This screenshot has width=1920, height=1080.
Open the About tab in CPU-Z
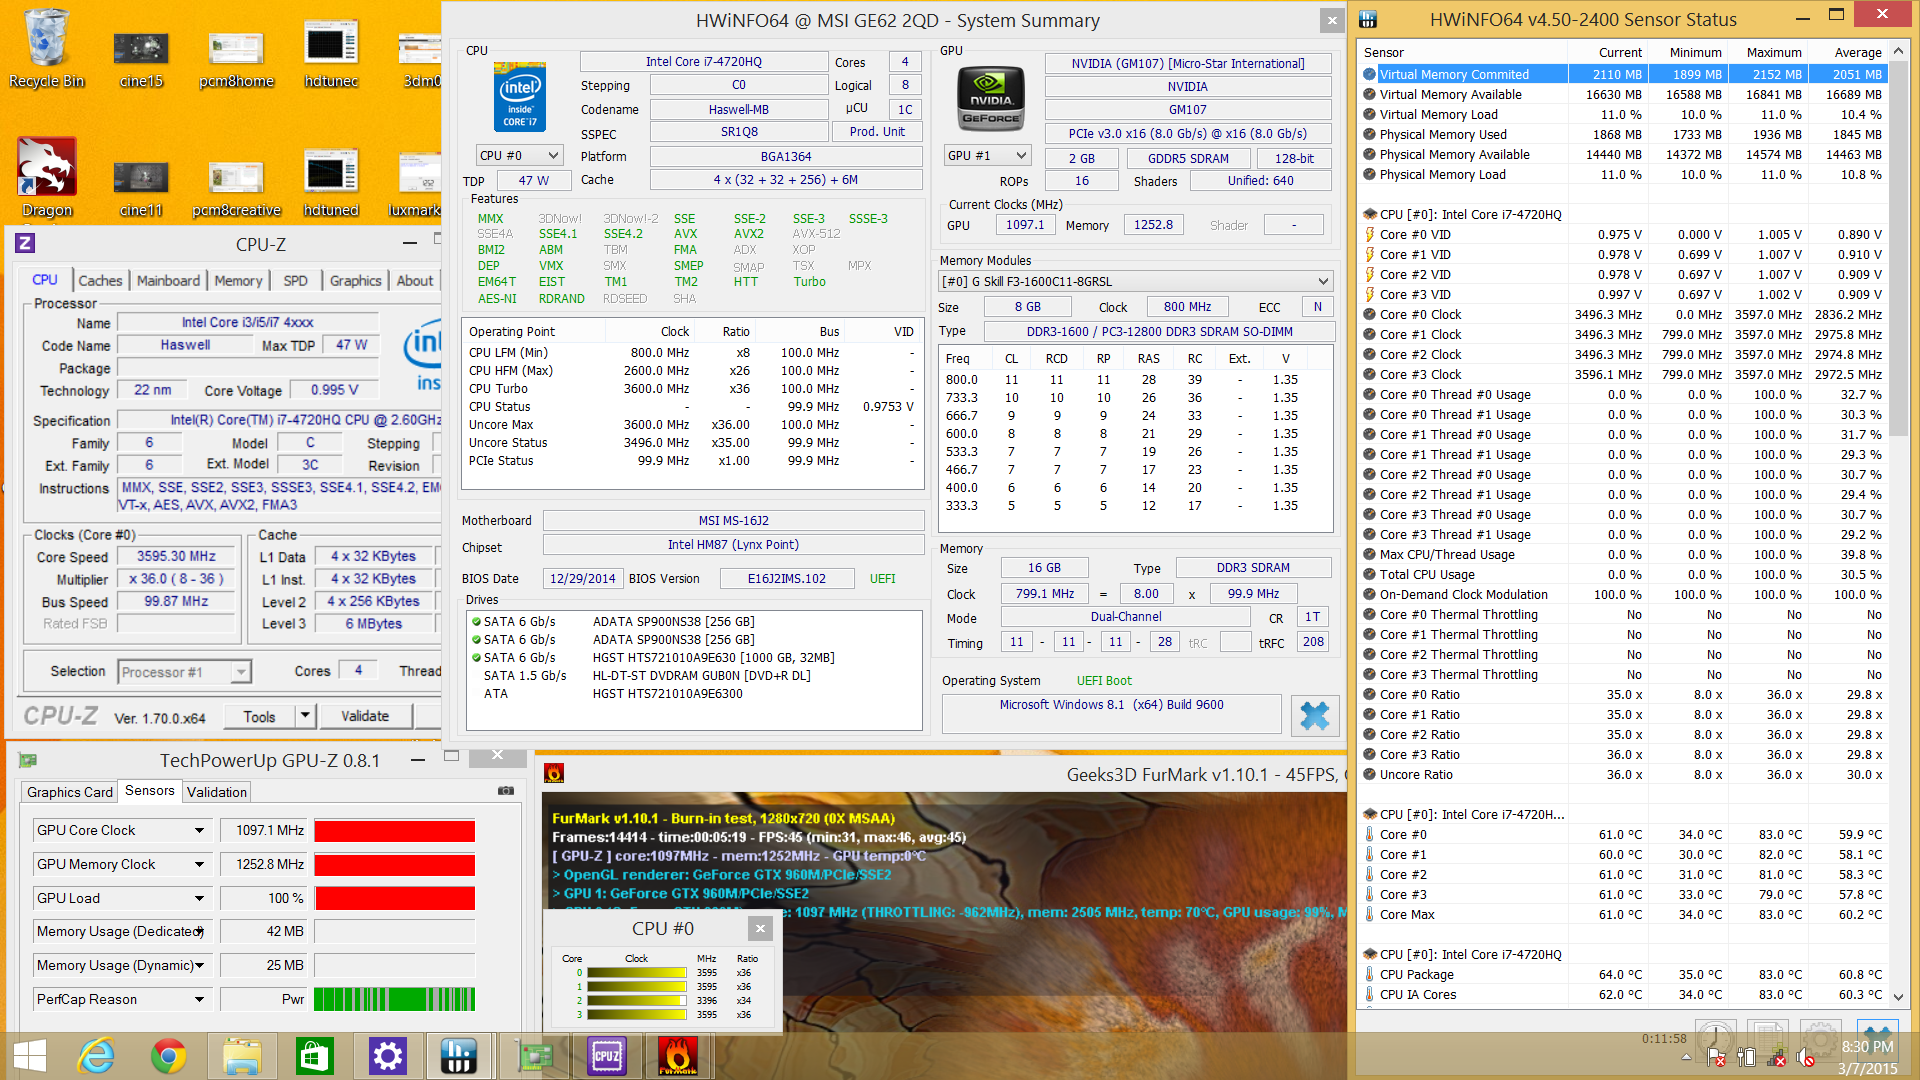[x=415, y=281]
